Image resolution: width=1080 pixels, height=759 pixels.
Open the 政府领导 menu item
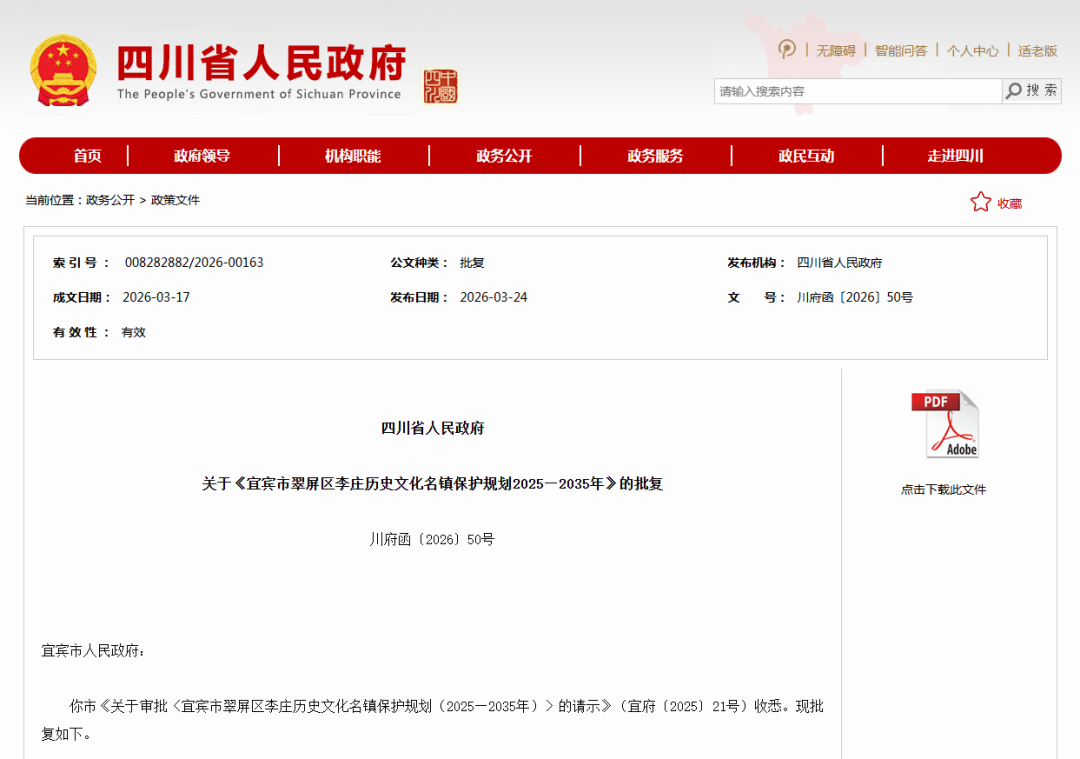pos(202,156)
